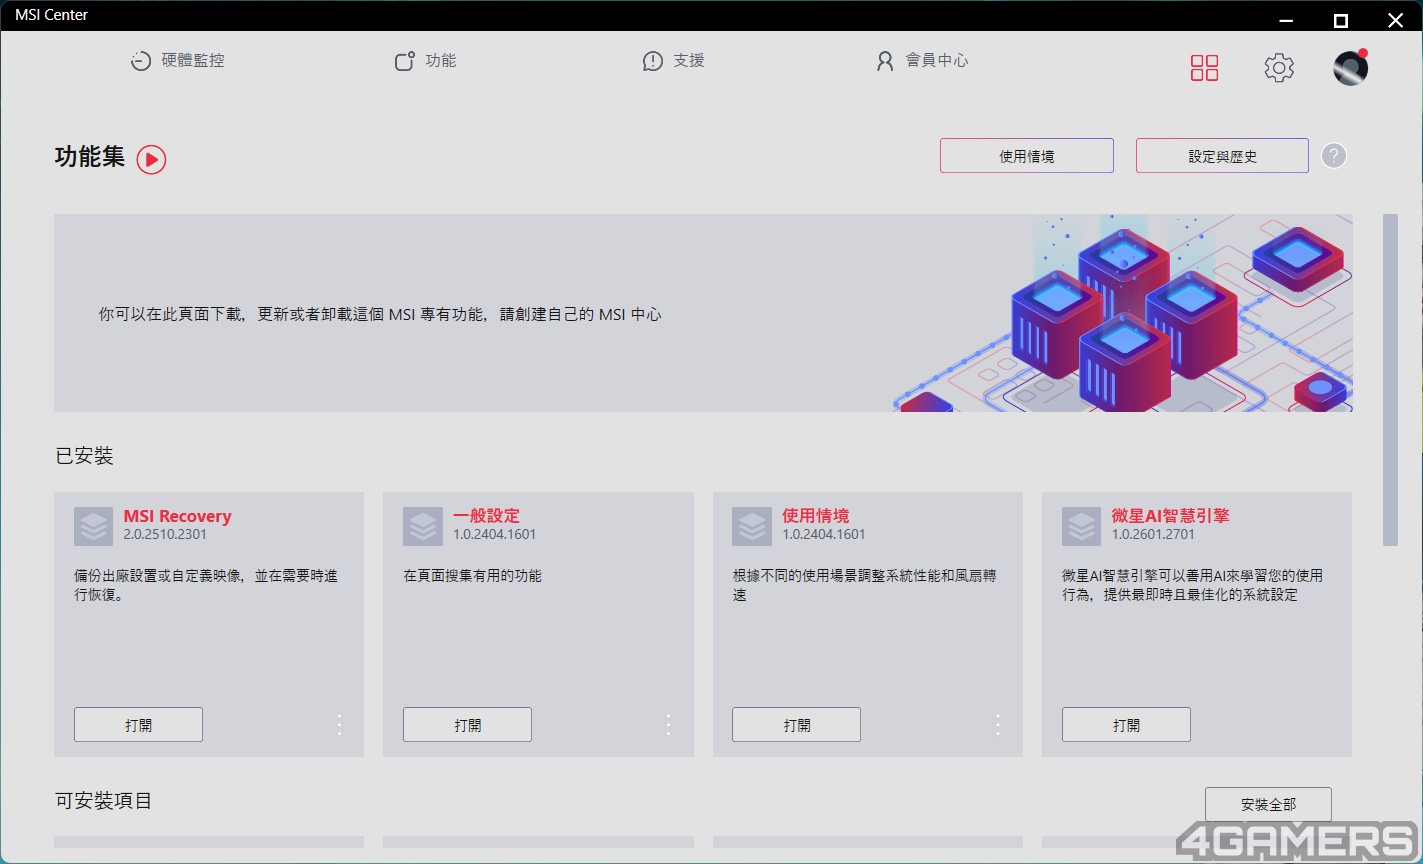This screenshot has height=864, width=1423.
Task: Click 安裝全部 to install all items
Action: (1268, 804)
